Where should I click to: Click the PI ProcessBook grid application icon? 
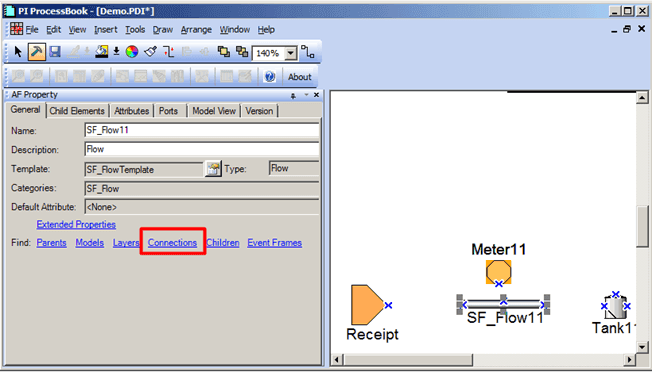(17, 29)
